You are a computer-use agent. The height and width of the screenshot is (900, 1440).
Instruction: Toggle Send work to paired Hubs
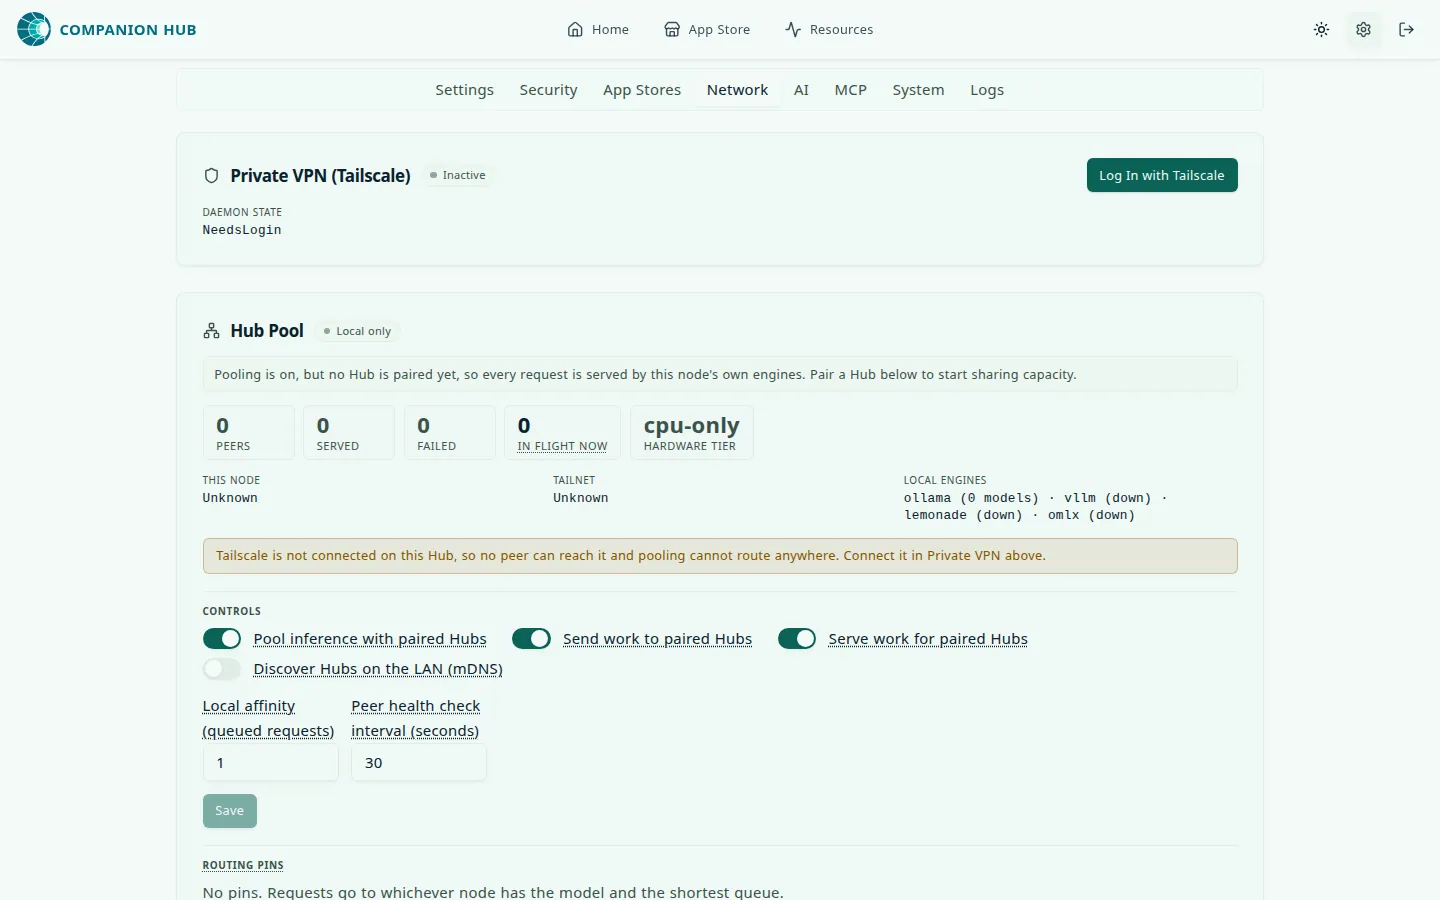point(531,638)
